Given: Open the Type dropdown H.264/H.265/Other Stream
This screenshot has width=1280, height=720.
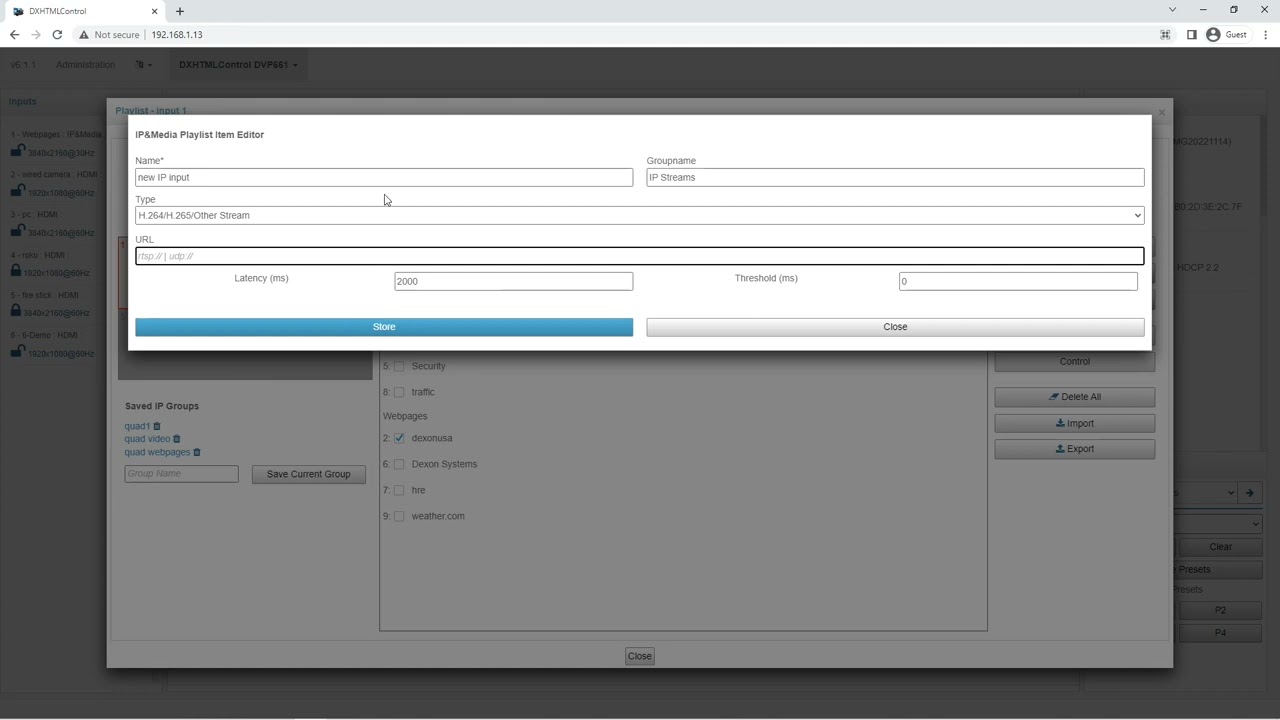Looking at the screenshot, I should 639,215.
